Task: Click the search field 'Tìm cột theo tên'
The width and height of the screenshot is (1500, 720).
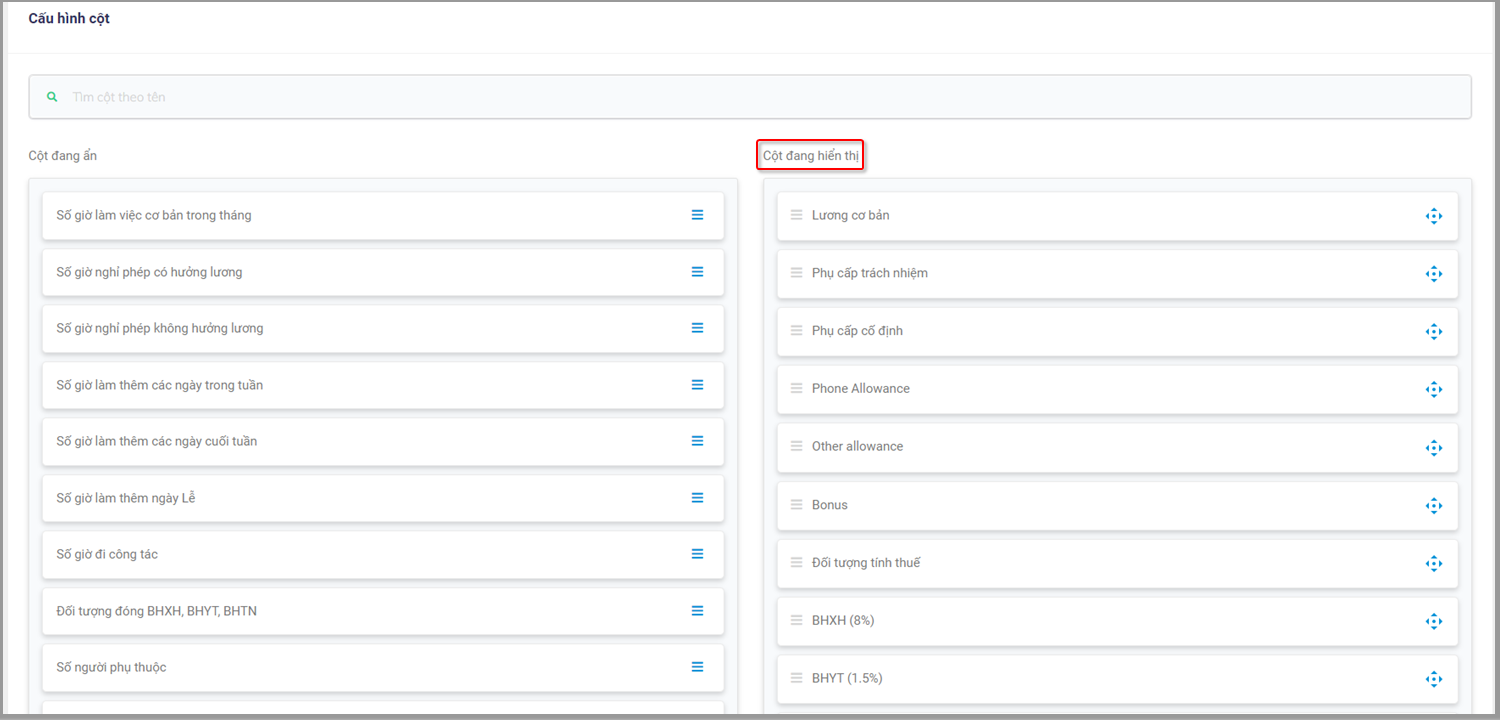Action: click(x=750, y=97)
